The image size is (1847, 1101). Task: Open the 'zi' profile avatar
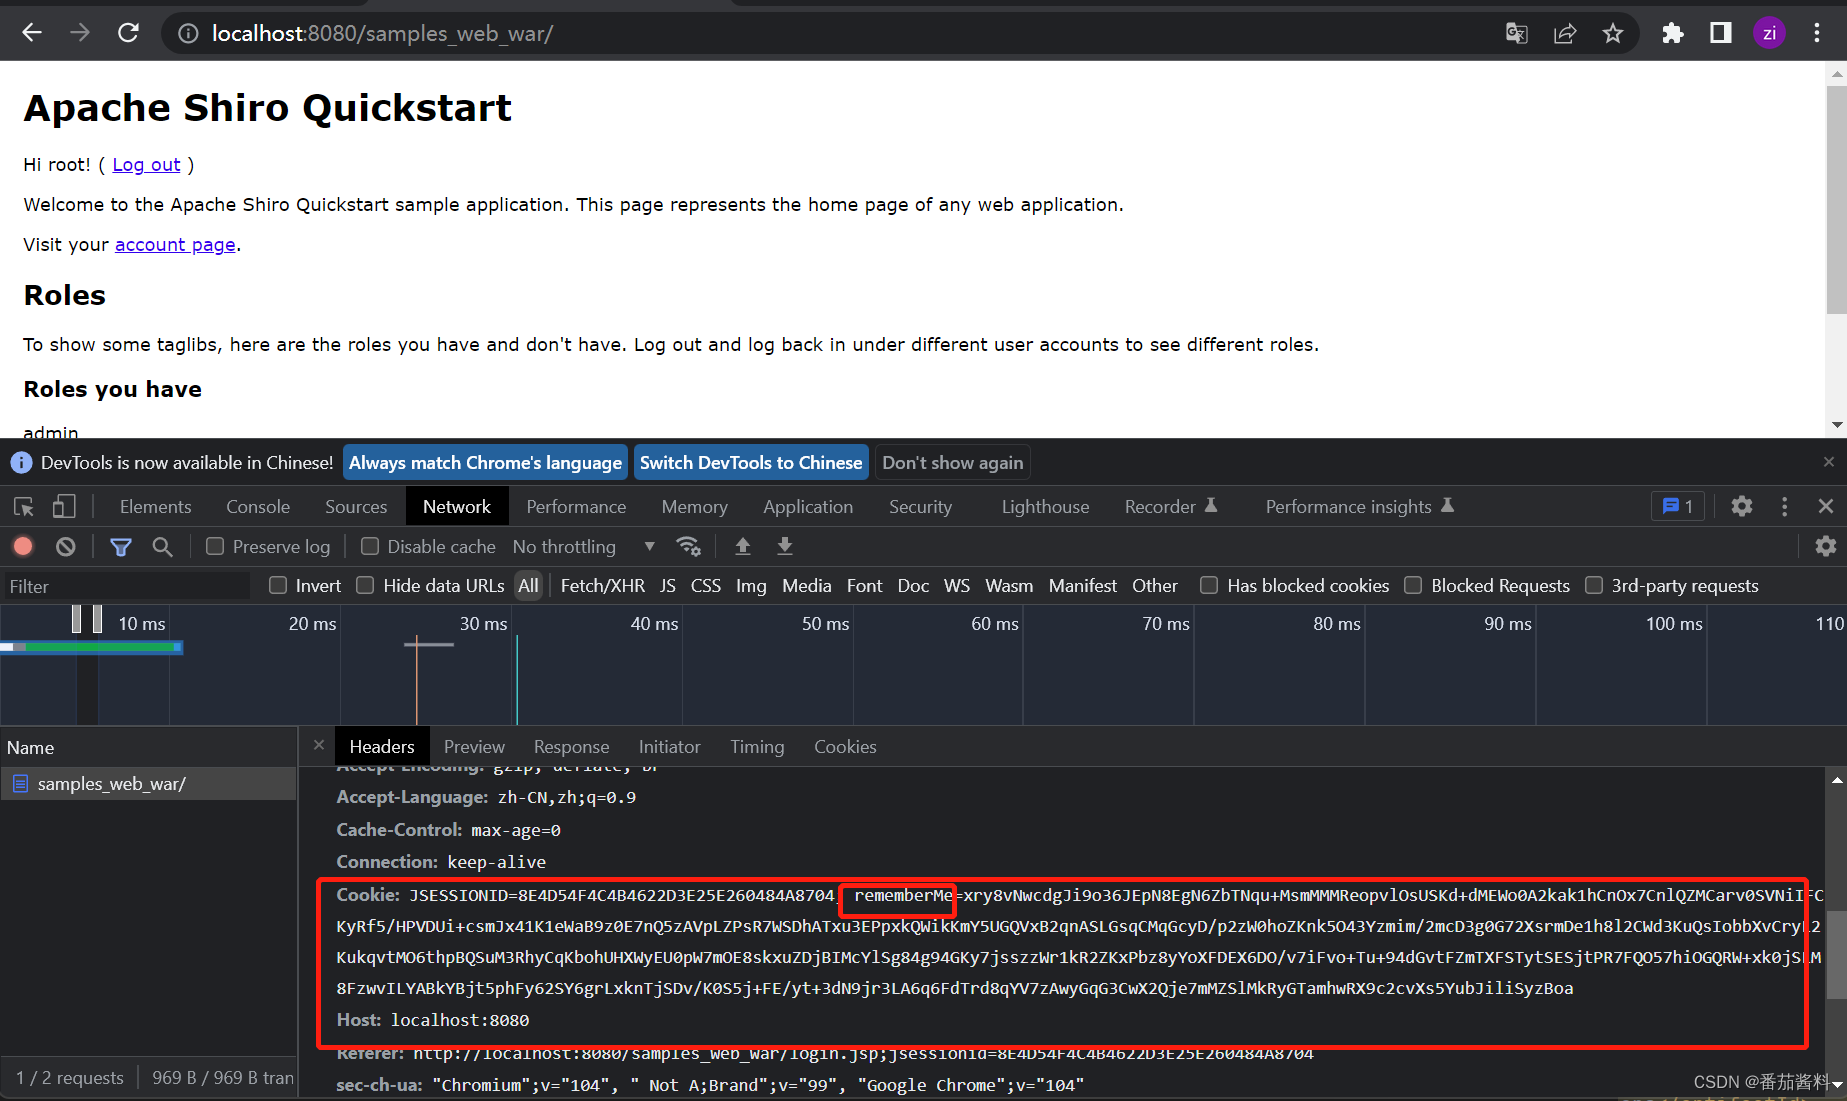click(x=1769, y=33)
